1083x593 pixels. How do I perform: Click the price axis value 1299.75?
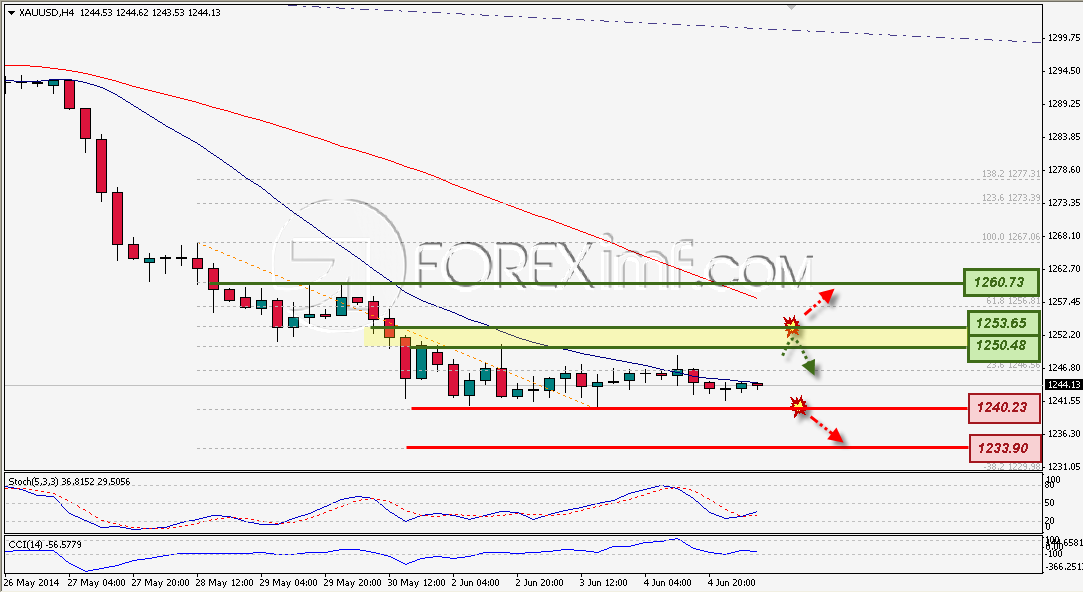[1064, 38]
